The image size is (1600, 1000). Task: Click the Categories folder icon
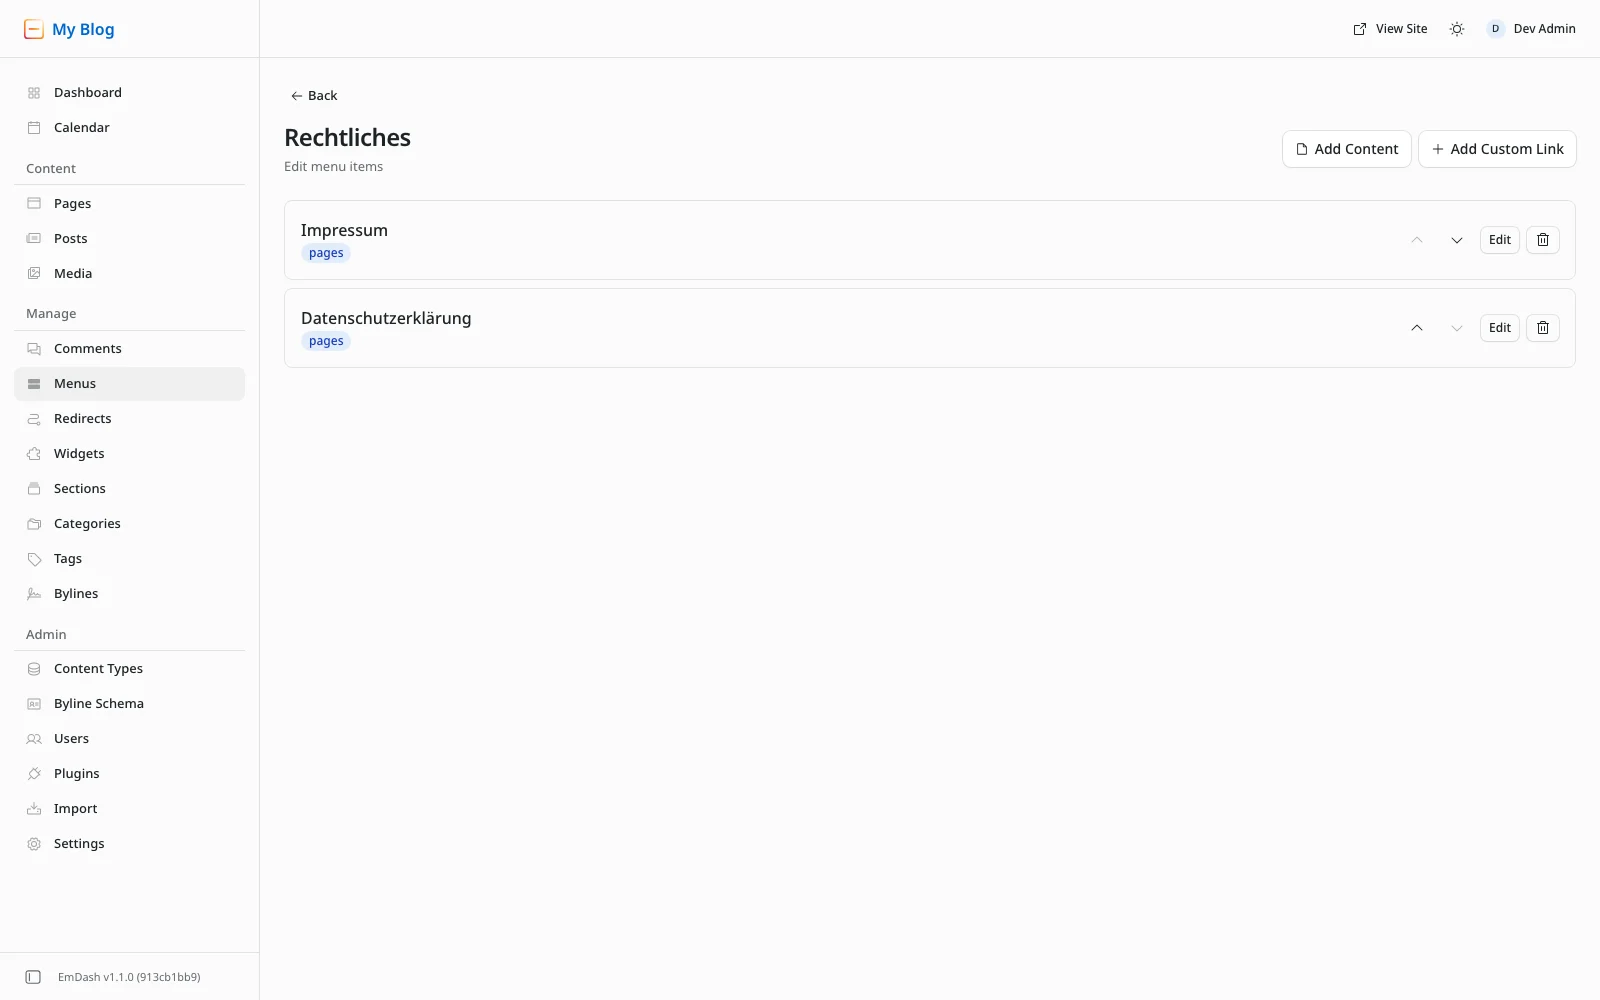click(34, 524)
